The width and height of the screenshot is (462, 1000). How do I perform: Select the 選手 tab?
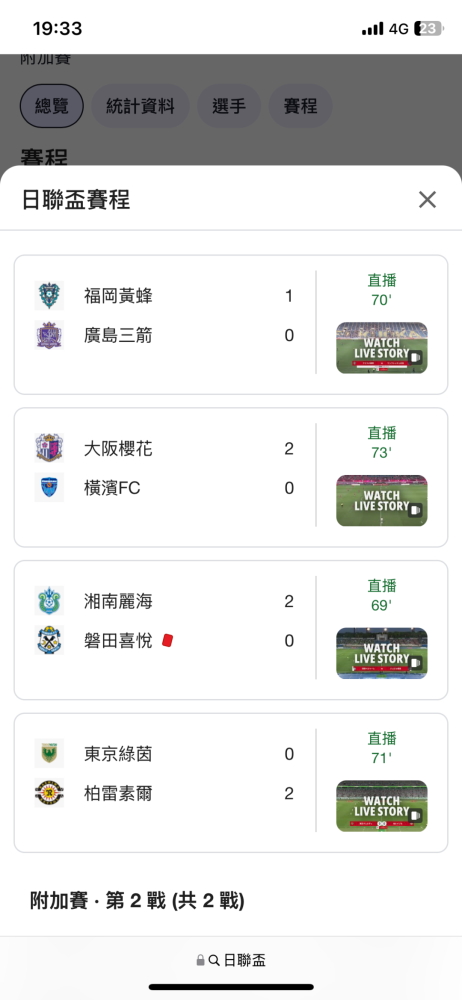229,106
